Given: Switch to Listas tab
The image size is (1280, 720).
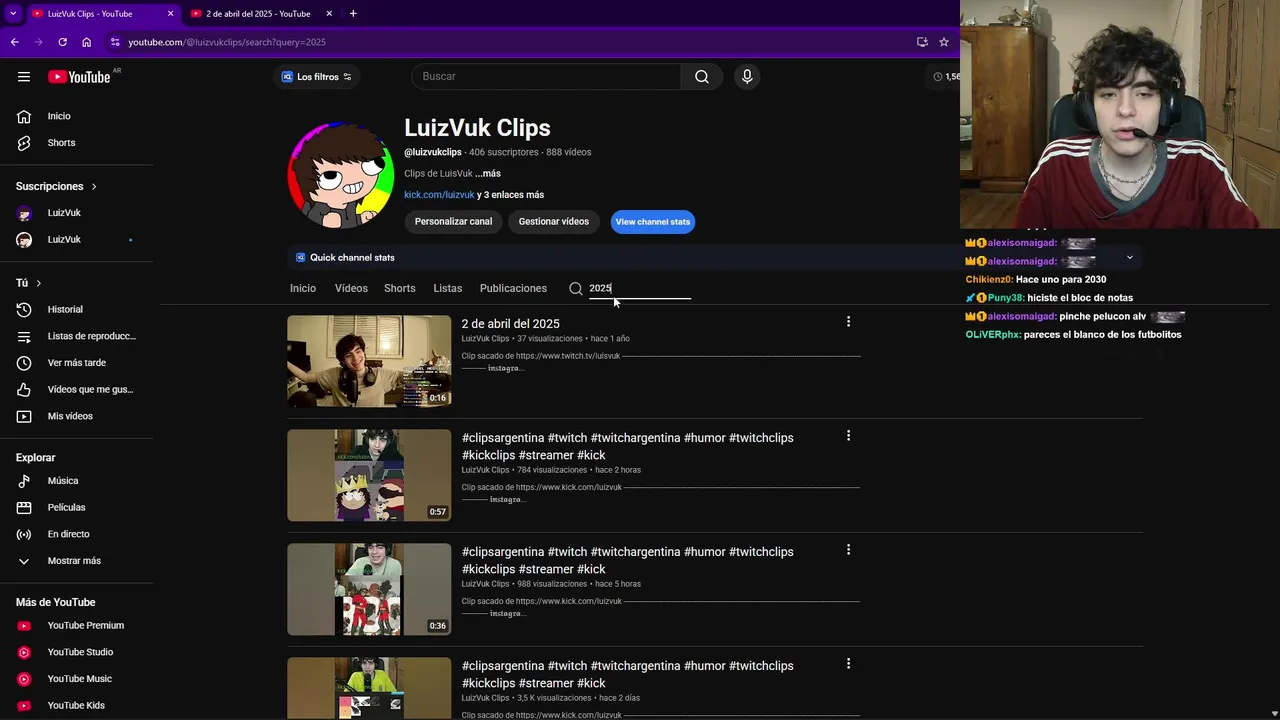Looking at the screenshot, I should click(448, 288).
